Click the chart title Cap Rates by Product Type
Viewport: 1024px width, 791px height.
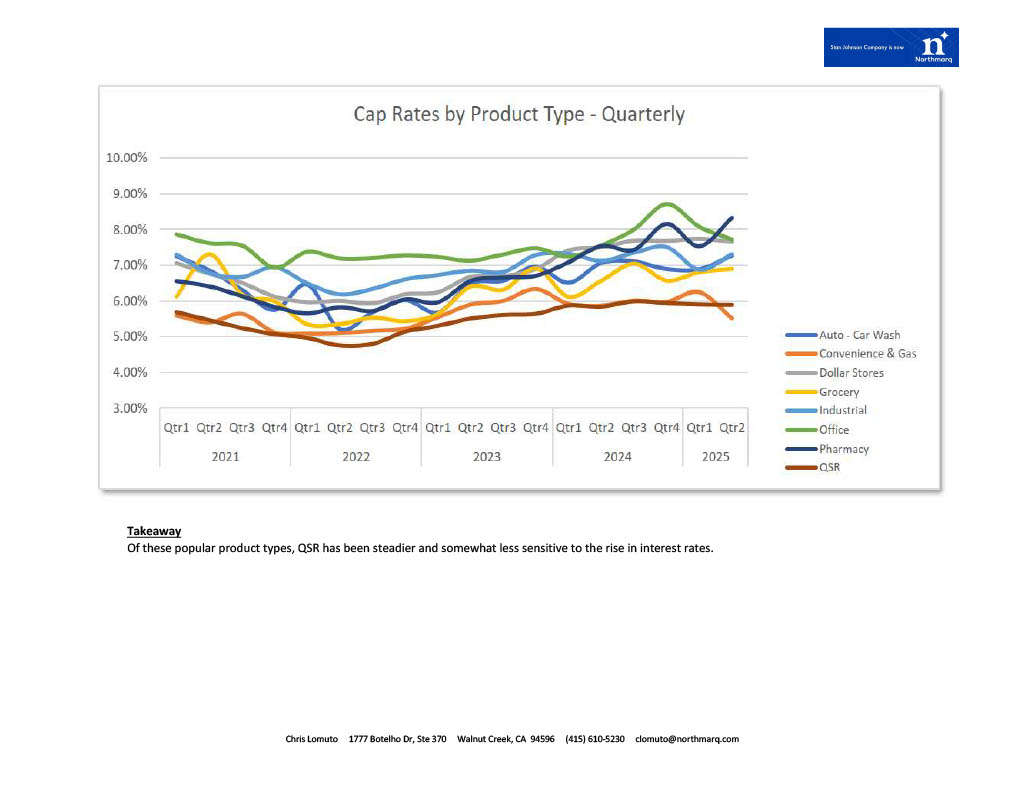coord(518,114)
